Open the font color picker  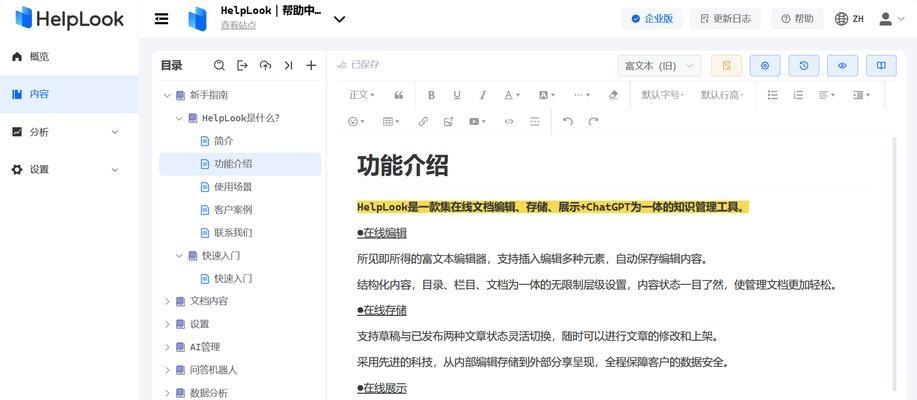click(512, 95)
